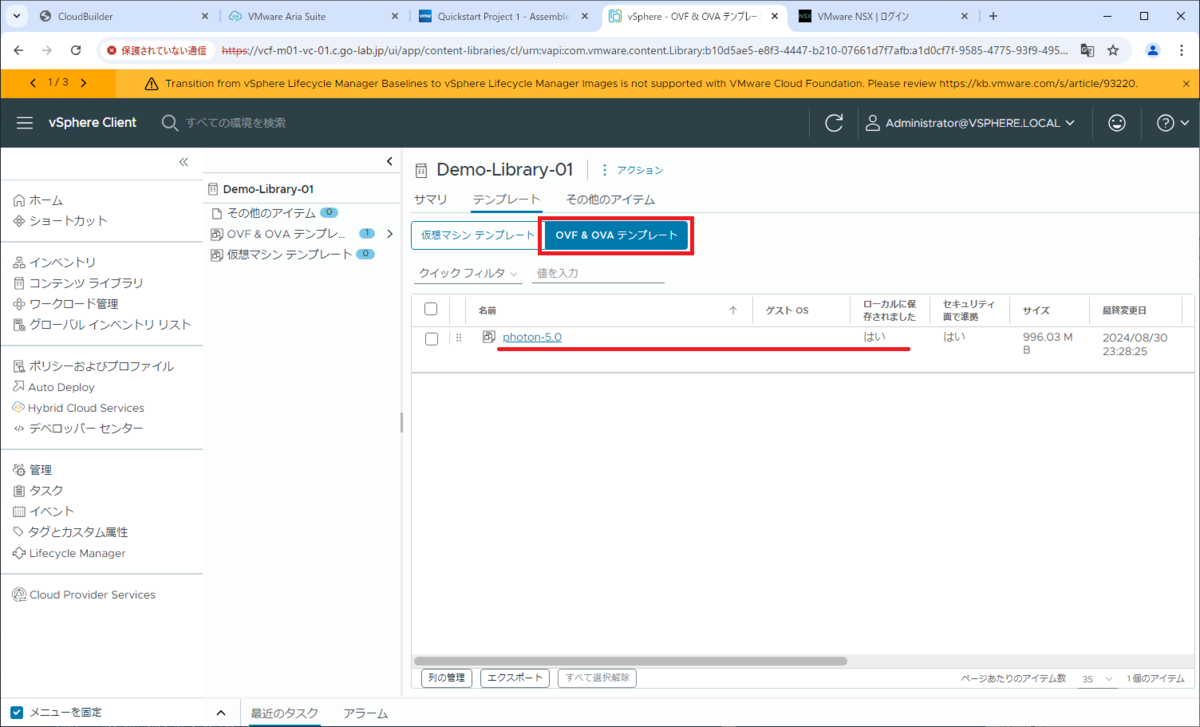The image size is (1200, 727).
Task: Open タグとカスタム属性
Action: (x=70, y=532)
